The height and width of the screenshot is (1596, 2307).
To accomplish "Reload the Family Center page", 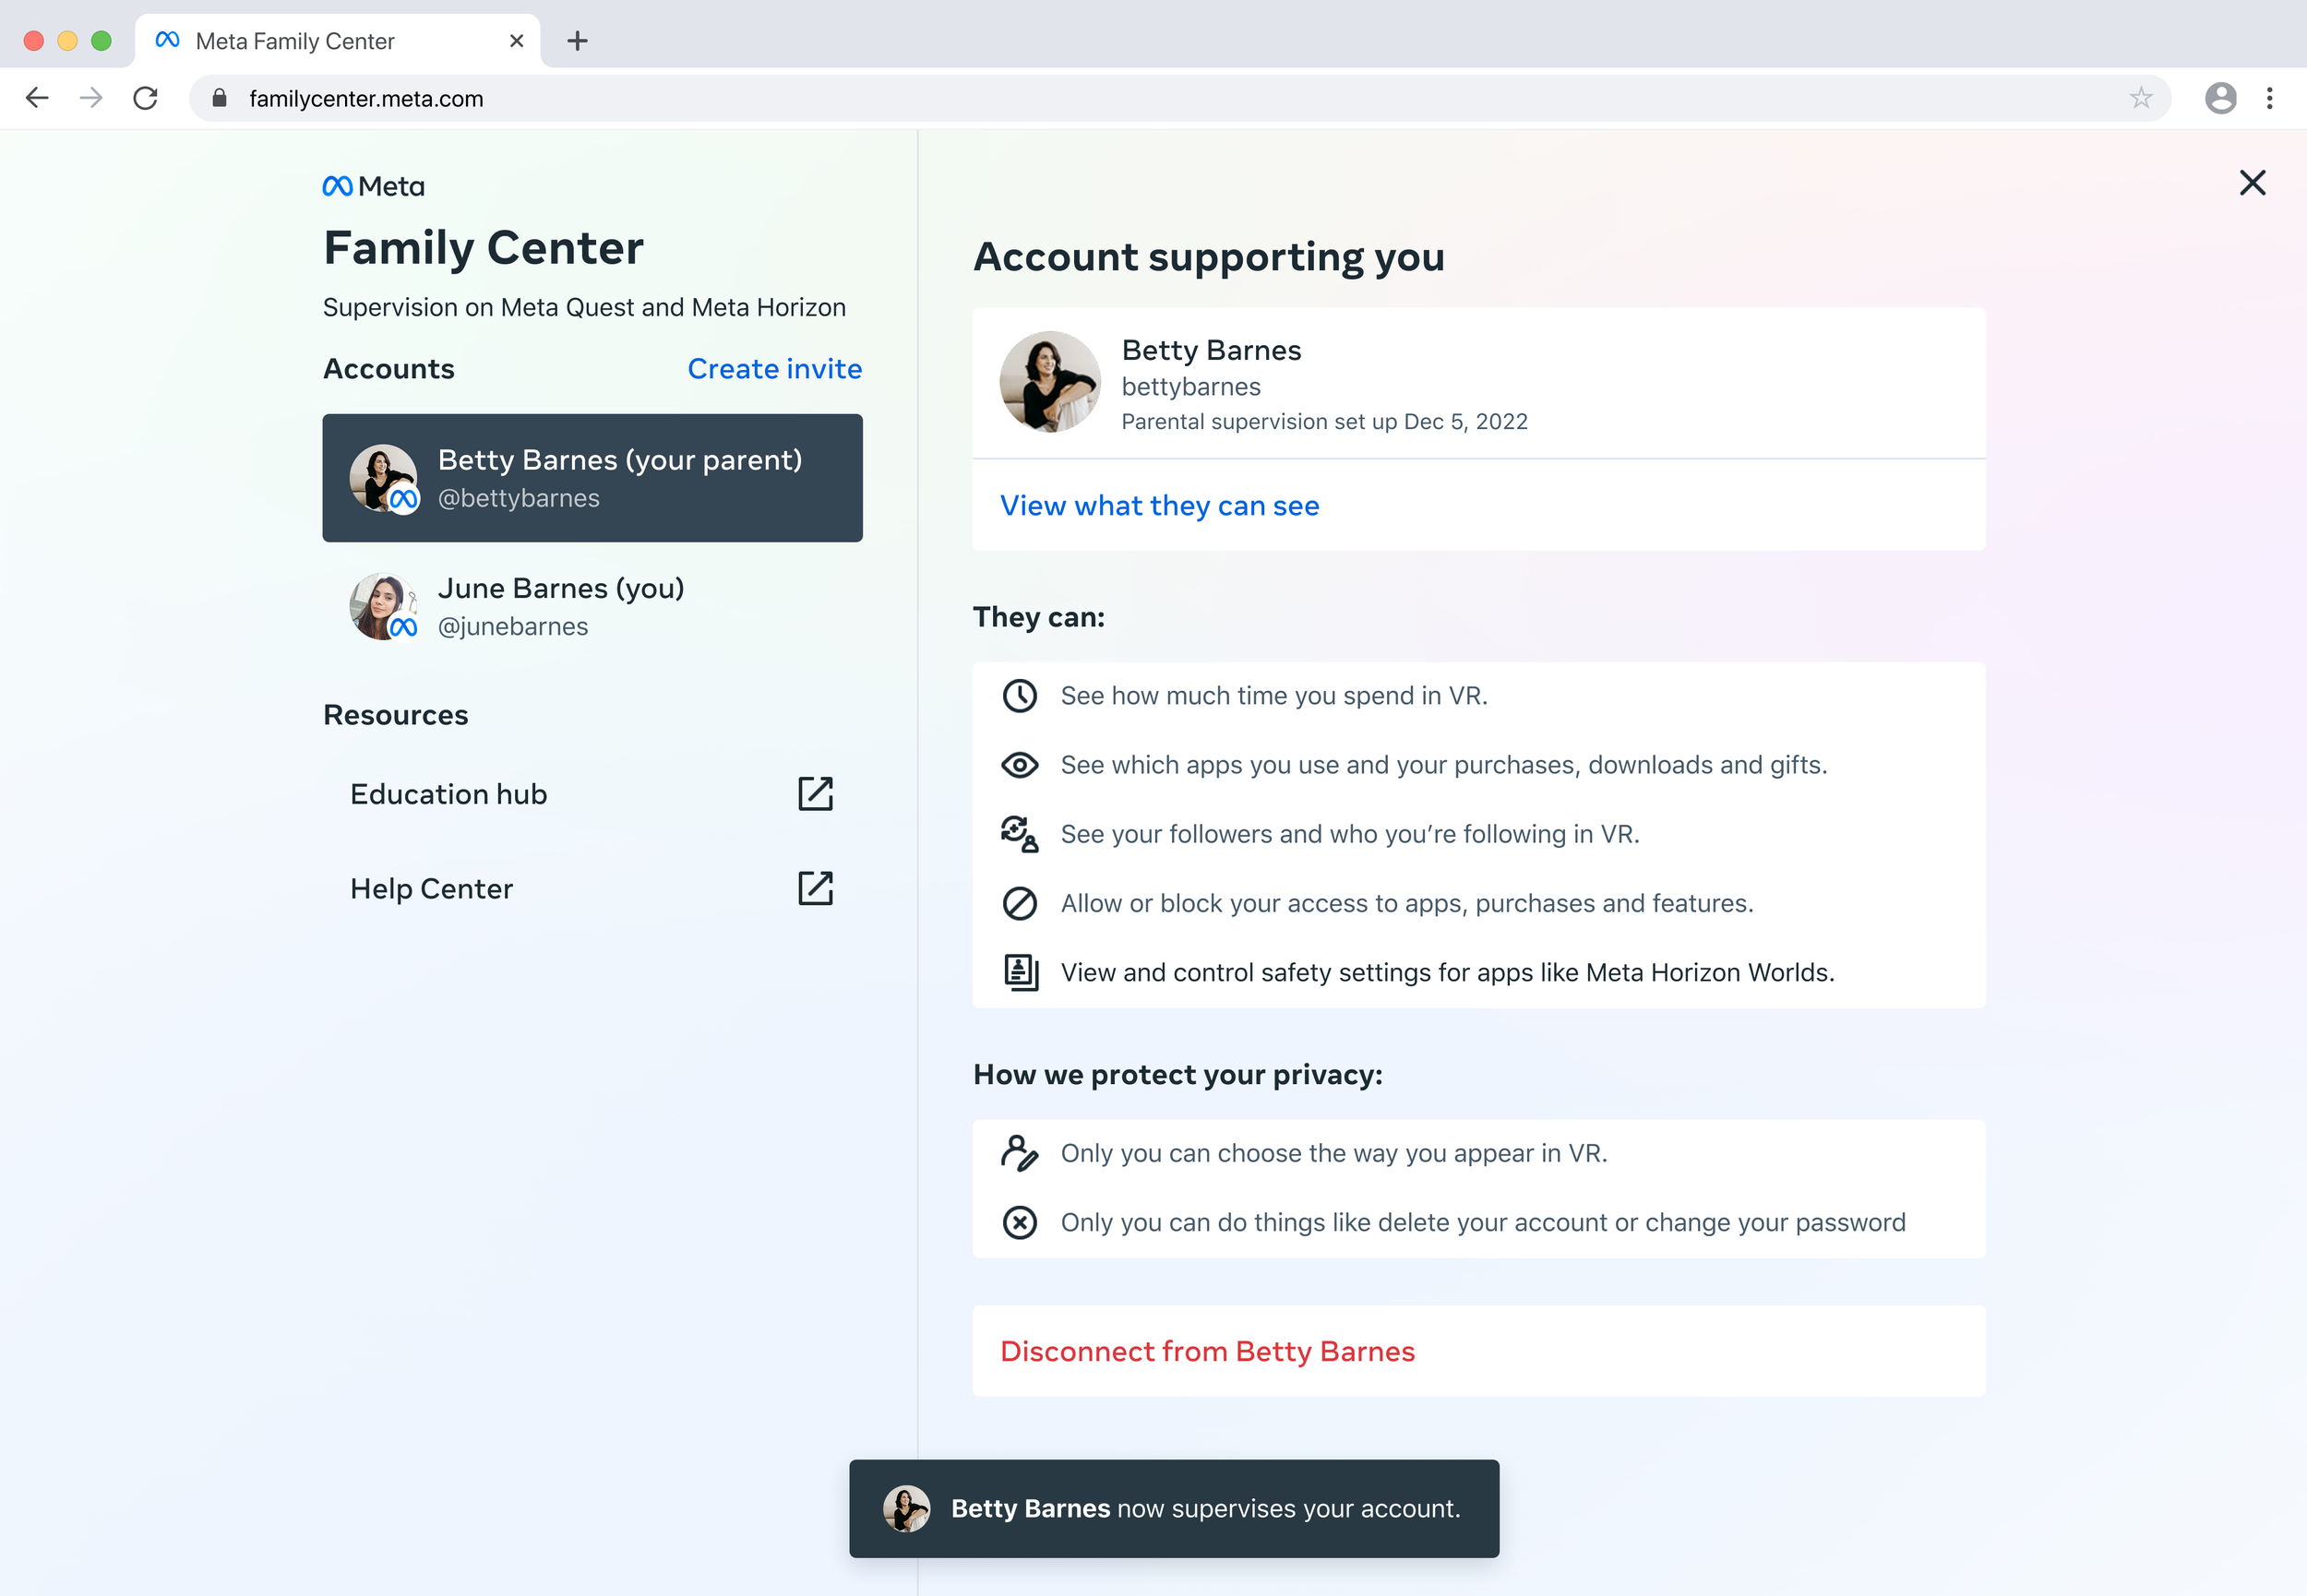I will click(146, 98).
